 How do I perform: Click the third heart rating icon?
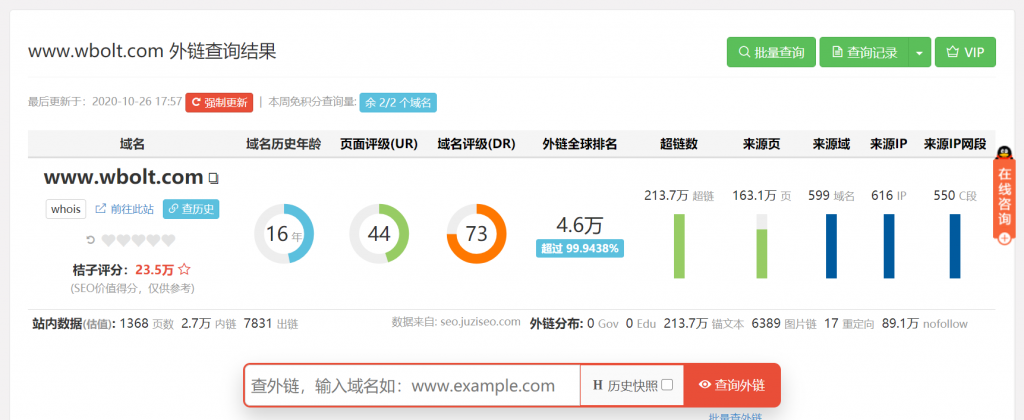(x=138, y=240)
